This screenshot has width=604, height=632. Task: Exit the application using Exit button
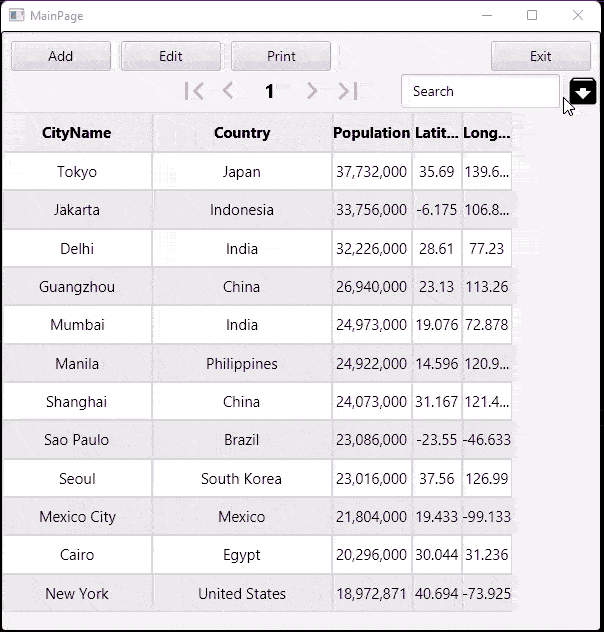541,56
